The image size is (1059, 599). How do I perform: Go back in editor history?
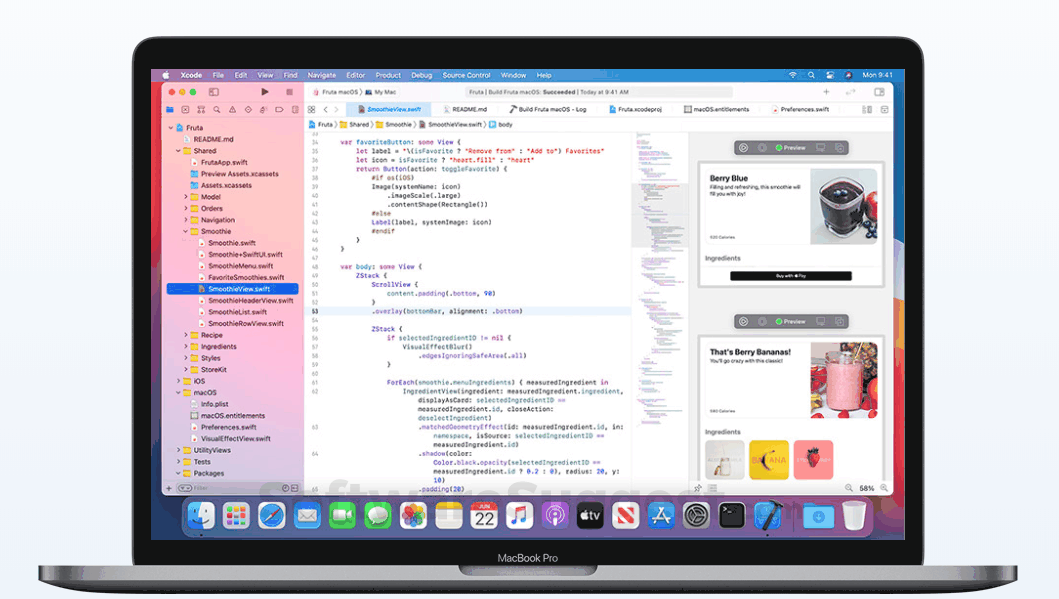[326, 109]
